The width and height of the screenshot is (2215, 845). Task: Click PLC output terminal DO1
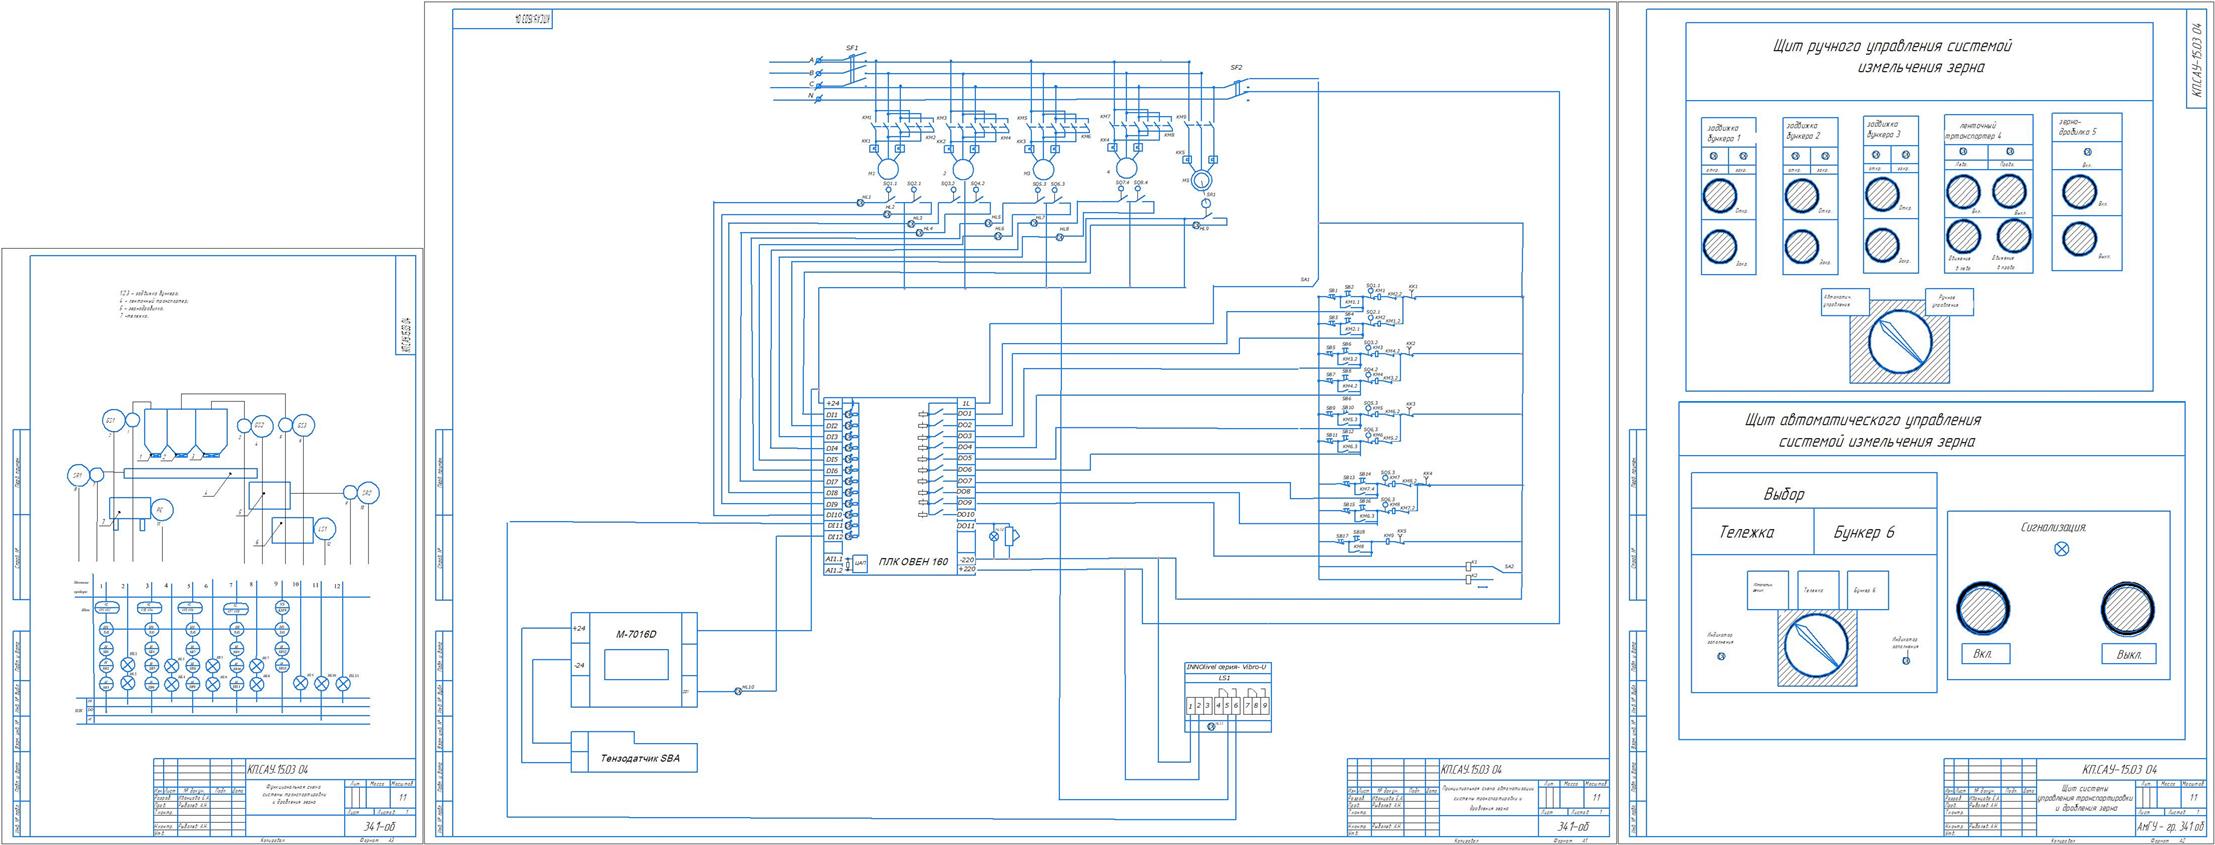(x=965, y=413)
